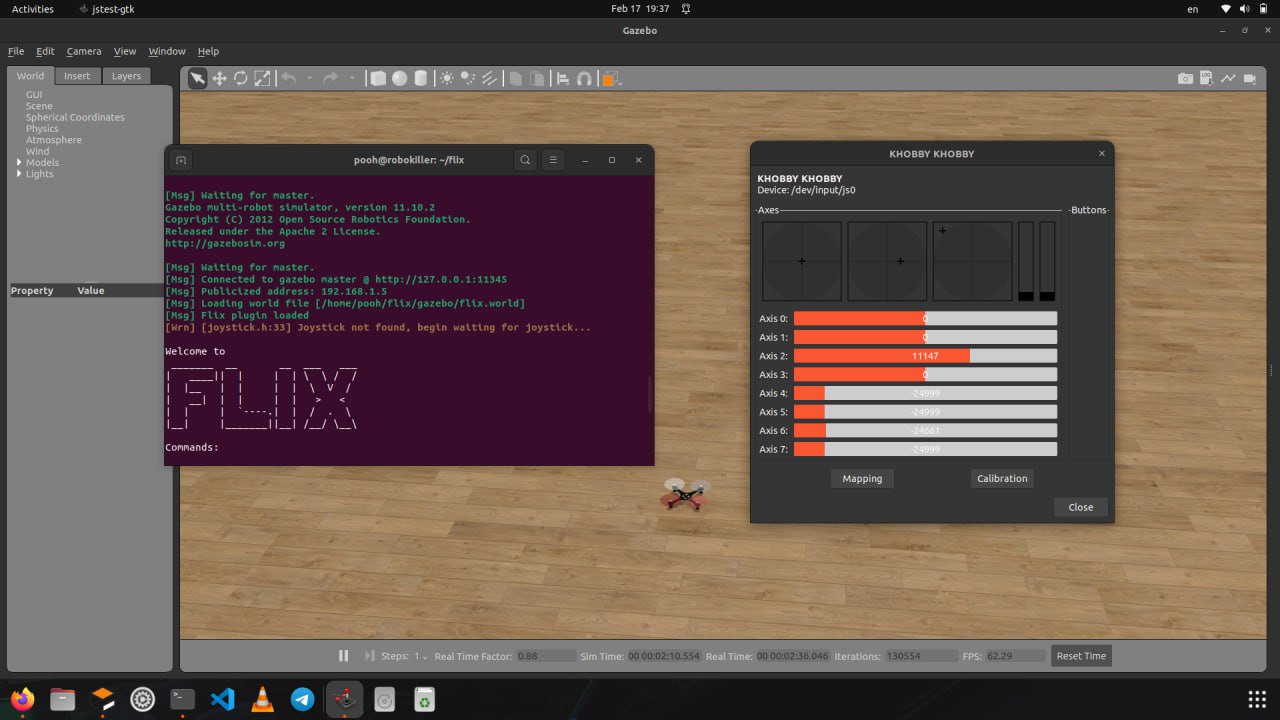Select the drone model in the scene
Image resolution: width=1280 pixels, height=720 pixels.
[686, 493]
